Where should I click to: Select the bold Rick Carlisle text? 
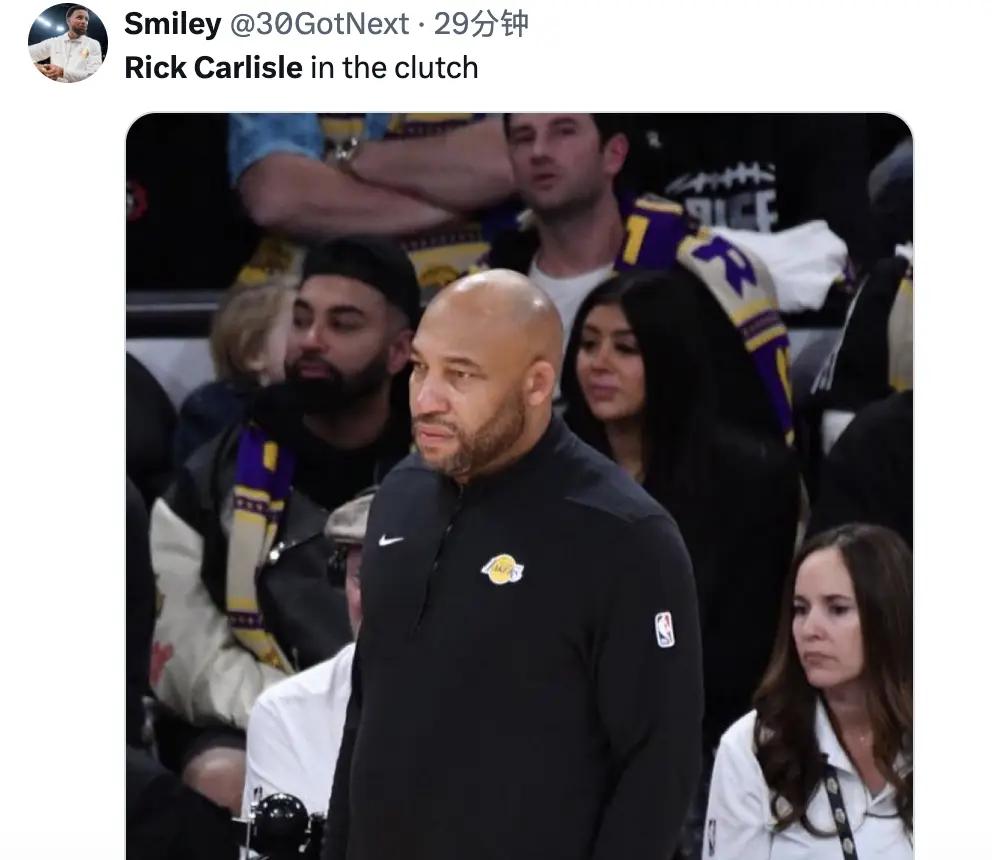point(213,67)
